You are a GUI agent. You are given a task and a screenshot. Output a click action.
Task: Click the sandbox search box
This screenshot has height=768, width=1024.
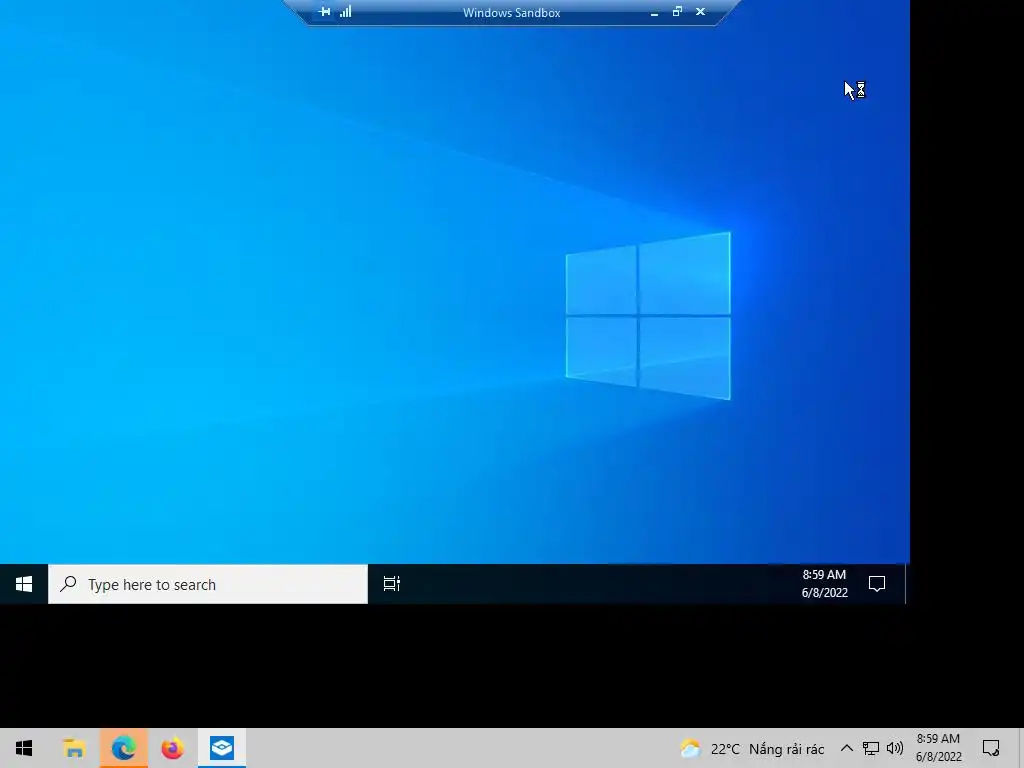tap(208, 584)
